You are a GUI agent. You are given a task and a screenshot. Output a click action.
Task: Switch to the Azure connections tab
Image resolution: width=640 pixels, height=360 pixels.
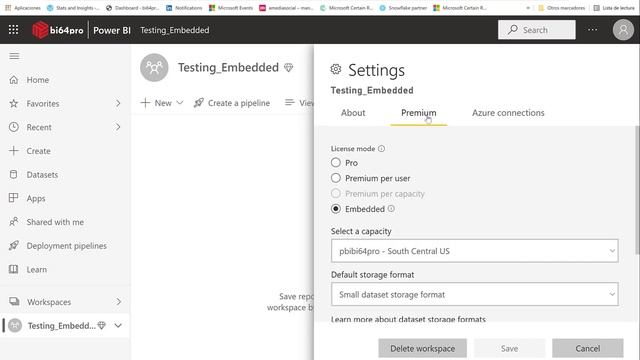tap(508, 113)
